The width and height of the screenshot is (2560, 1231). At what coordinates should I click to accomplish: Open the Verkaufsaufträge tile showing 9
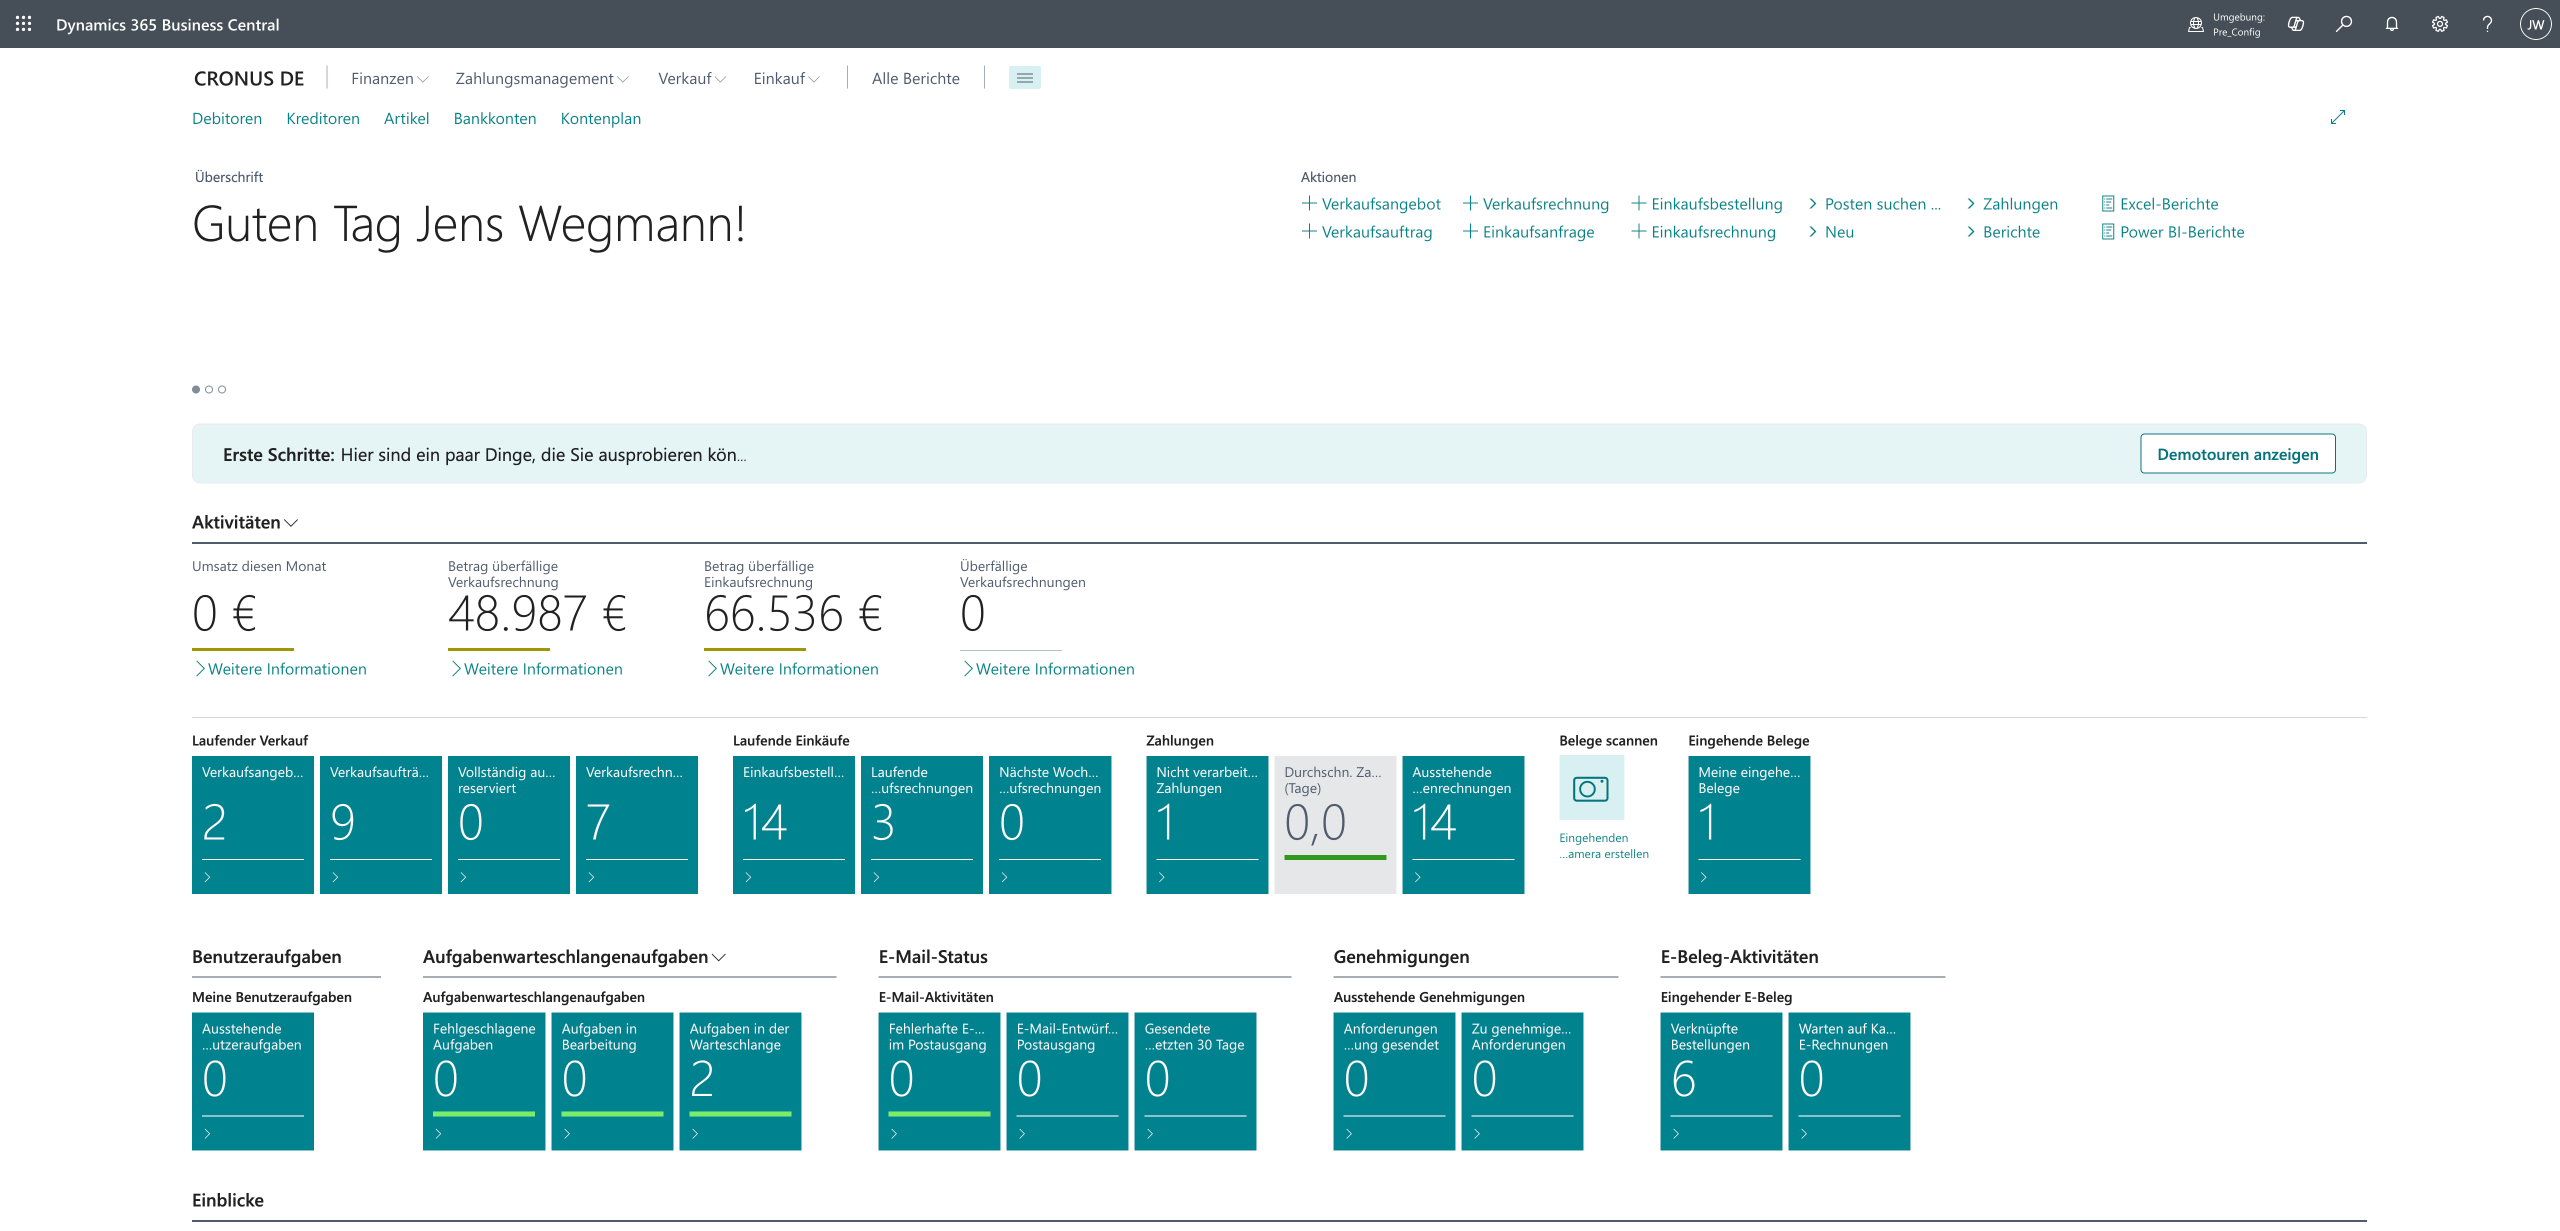click(380, 824)
